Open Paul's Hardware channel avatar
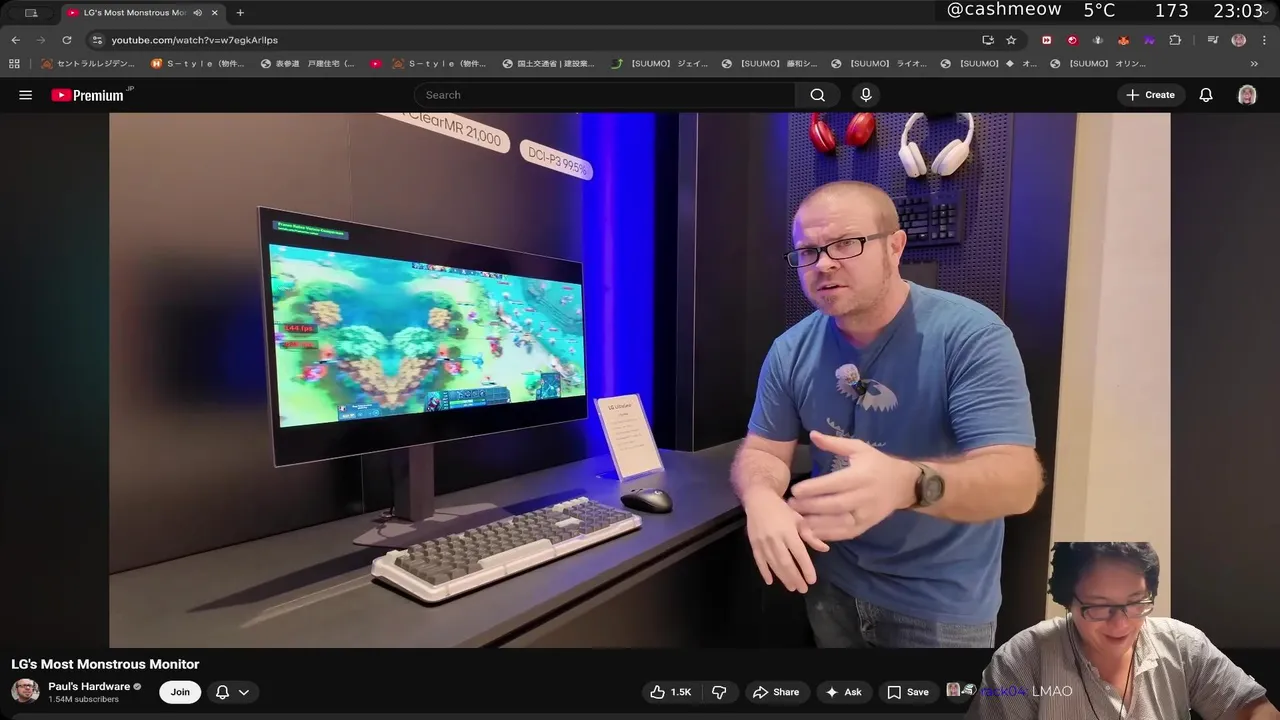The image size is (1280, 720). tap(25, 691)
